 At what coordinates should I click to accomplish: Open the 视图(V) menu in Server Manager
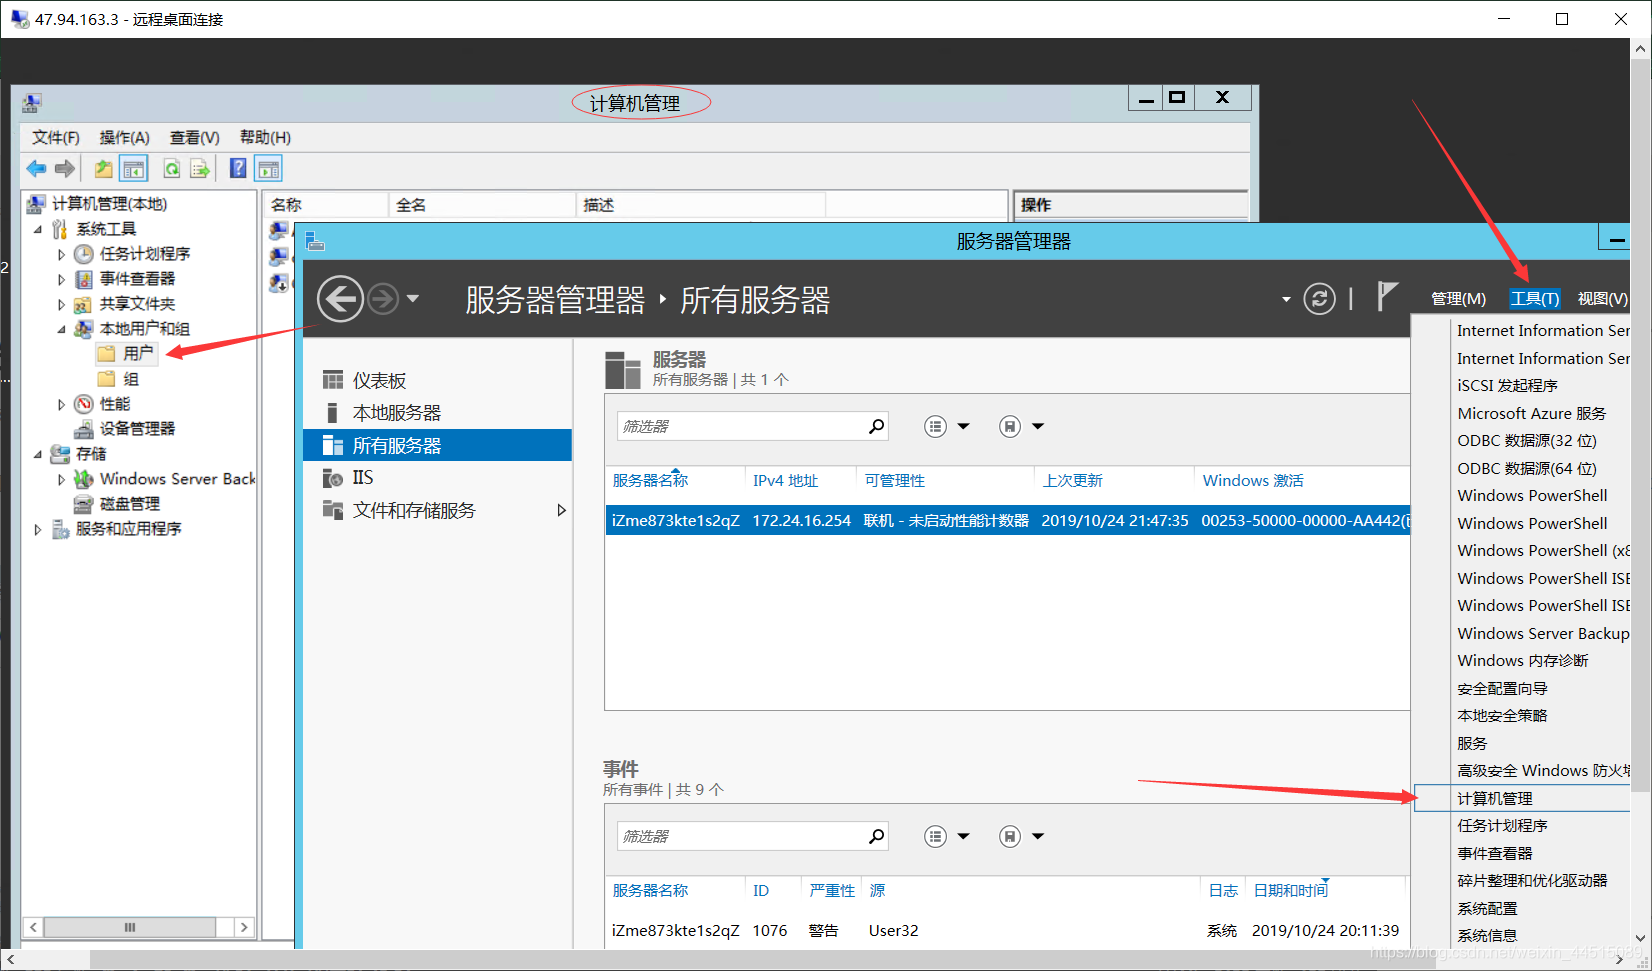[x=1602, y=298]
